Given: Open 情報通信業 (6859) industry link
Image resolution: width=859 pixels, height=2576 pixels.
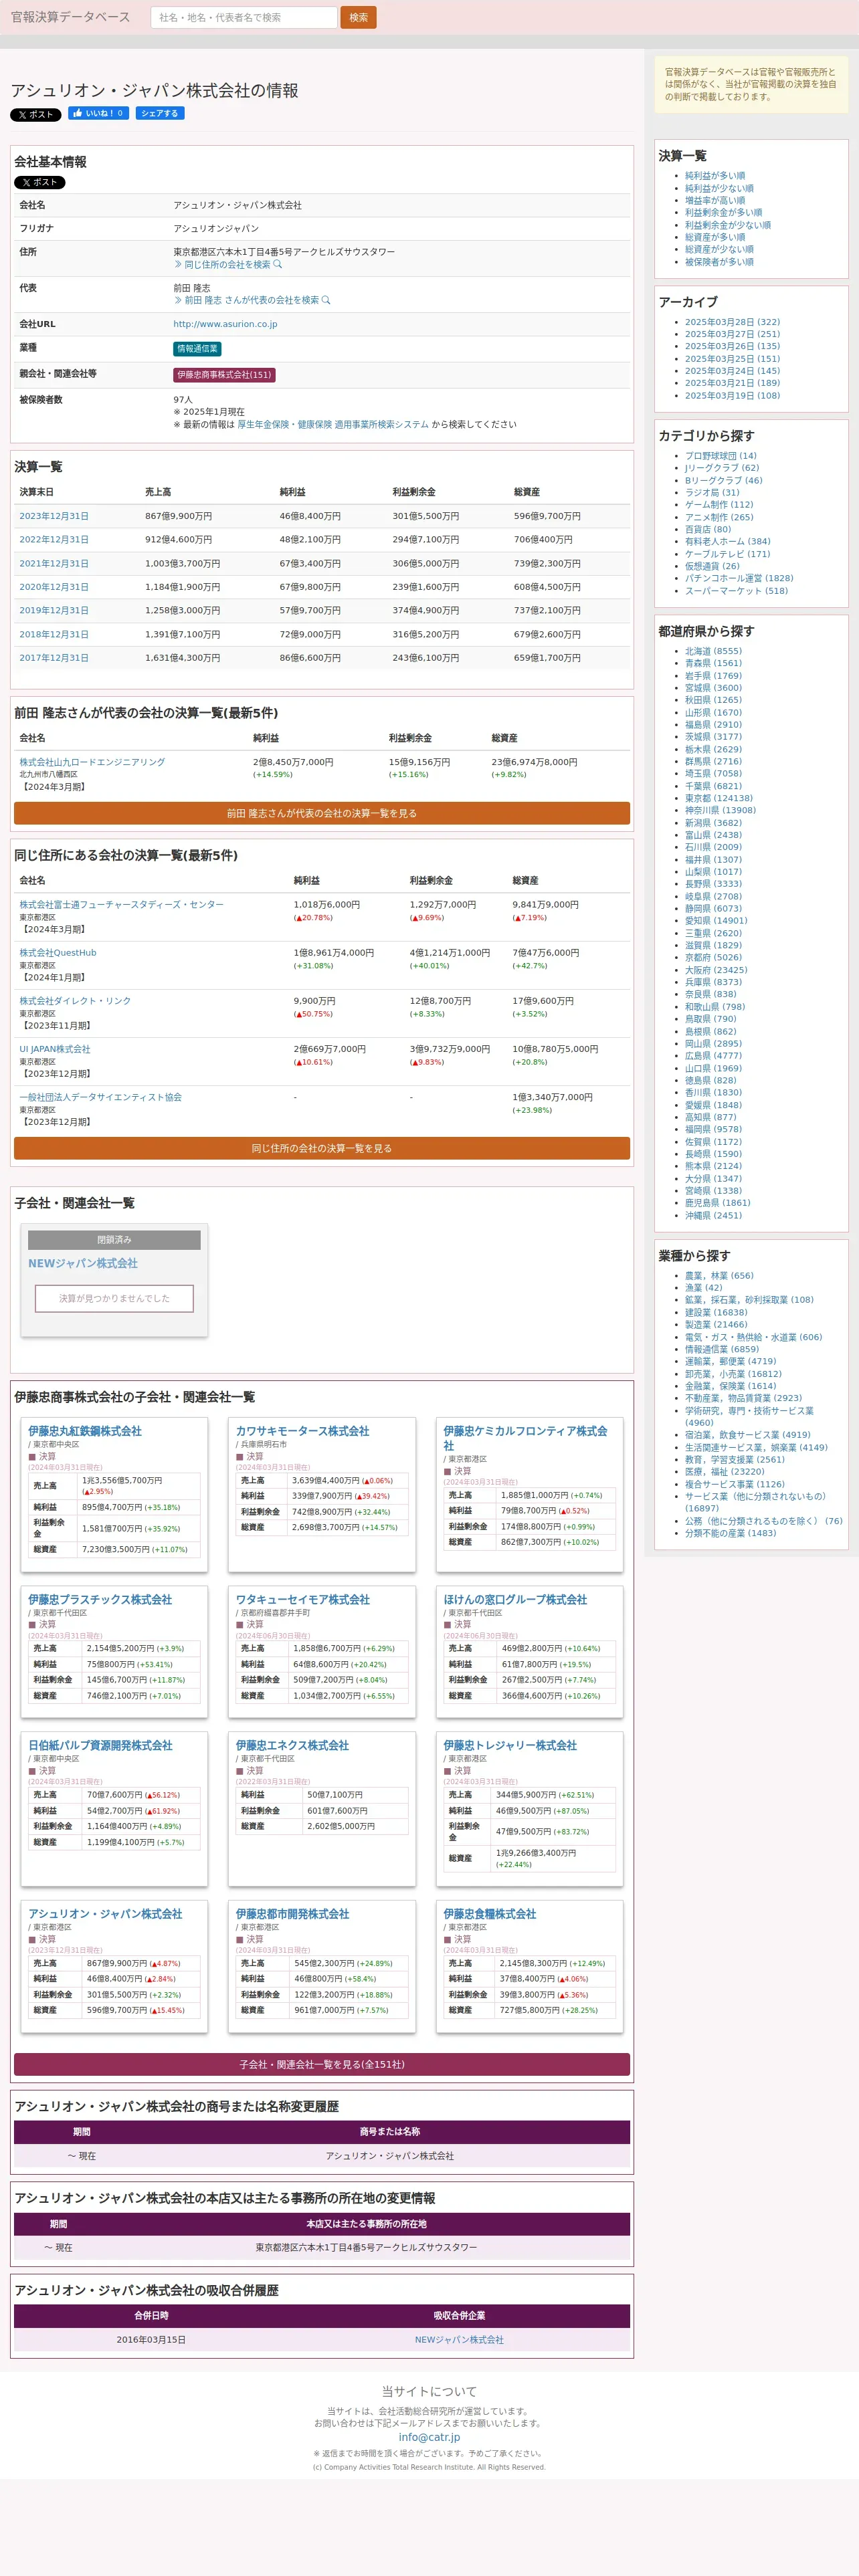Looking at the screenshot, I should [721, 1349].
